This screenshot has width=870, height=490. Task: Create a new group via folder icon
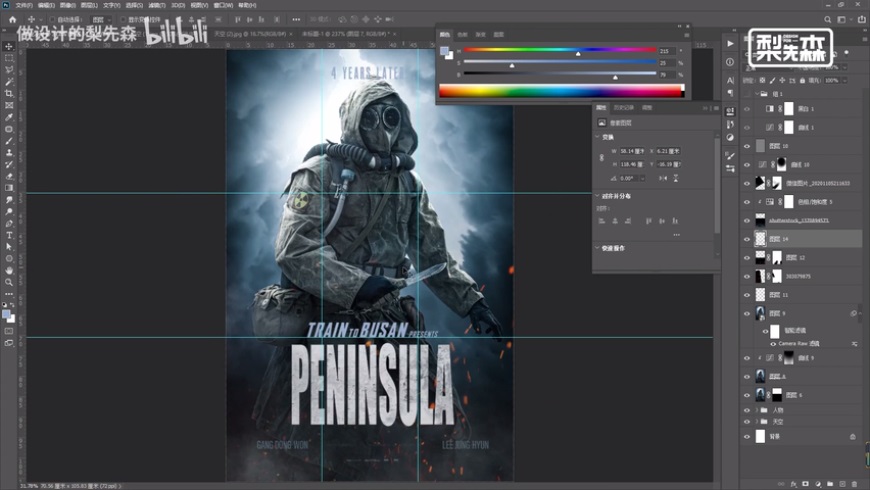coord(830,484)
